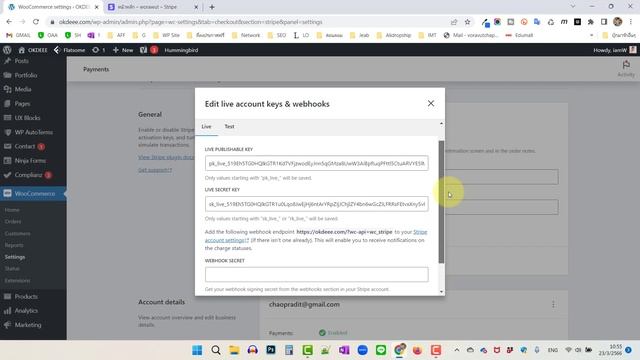Go to WooCommerce Customers submenu
The height and width of the screenshot is (360, 640).
[18, 233]
